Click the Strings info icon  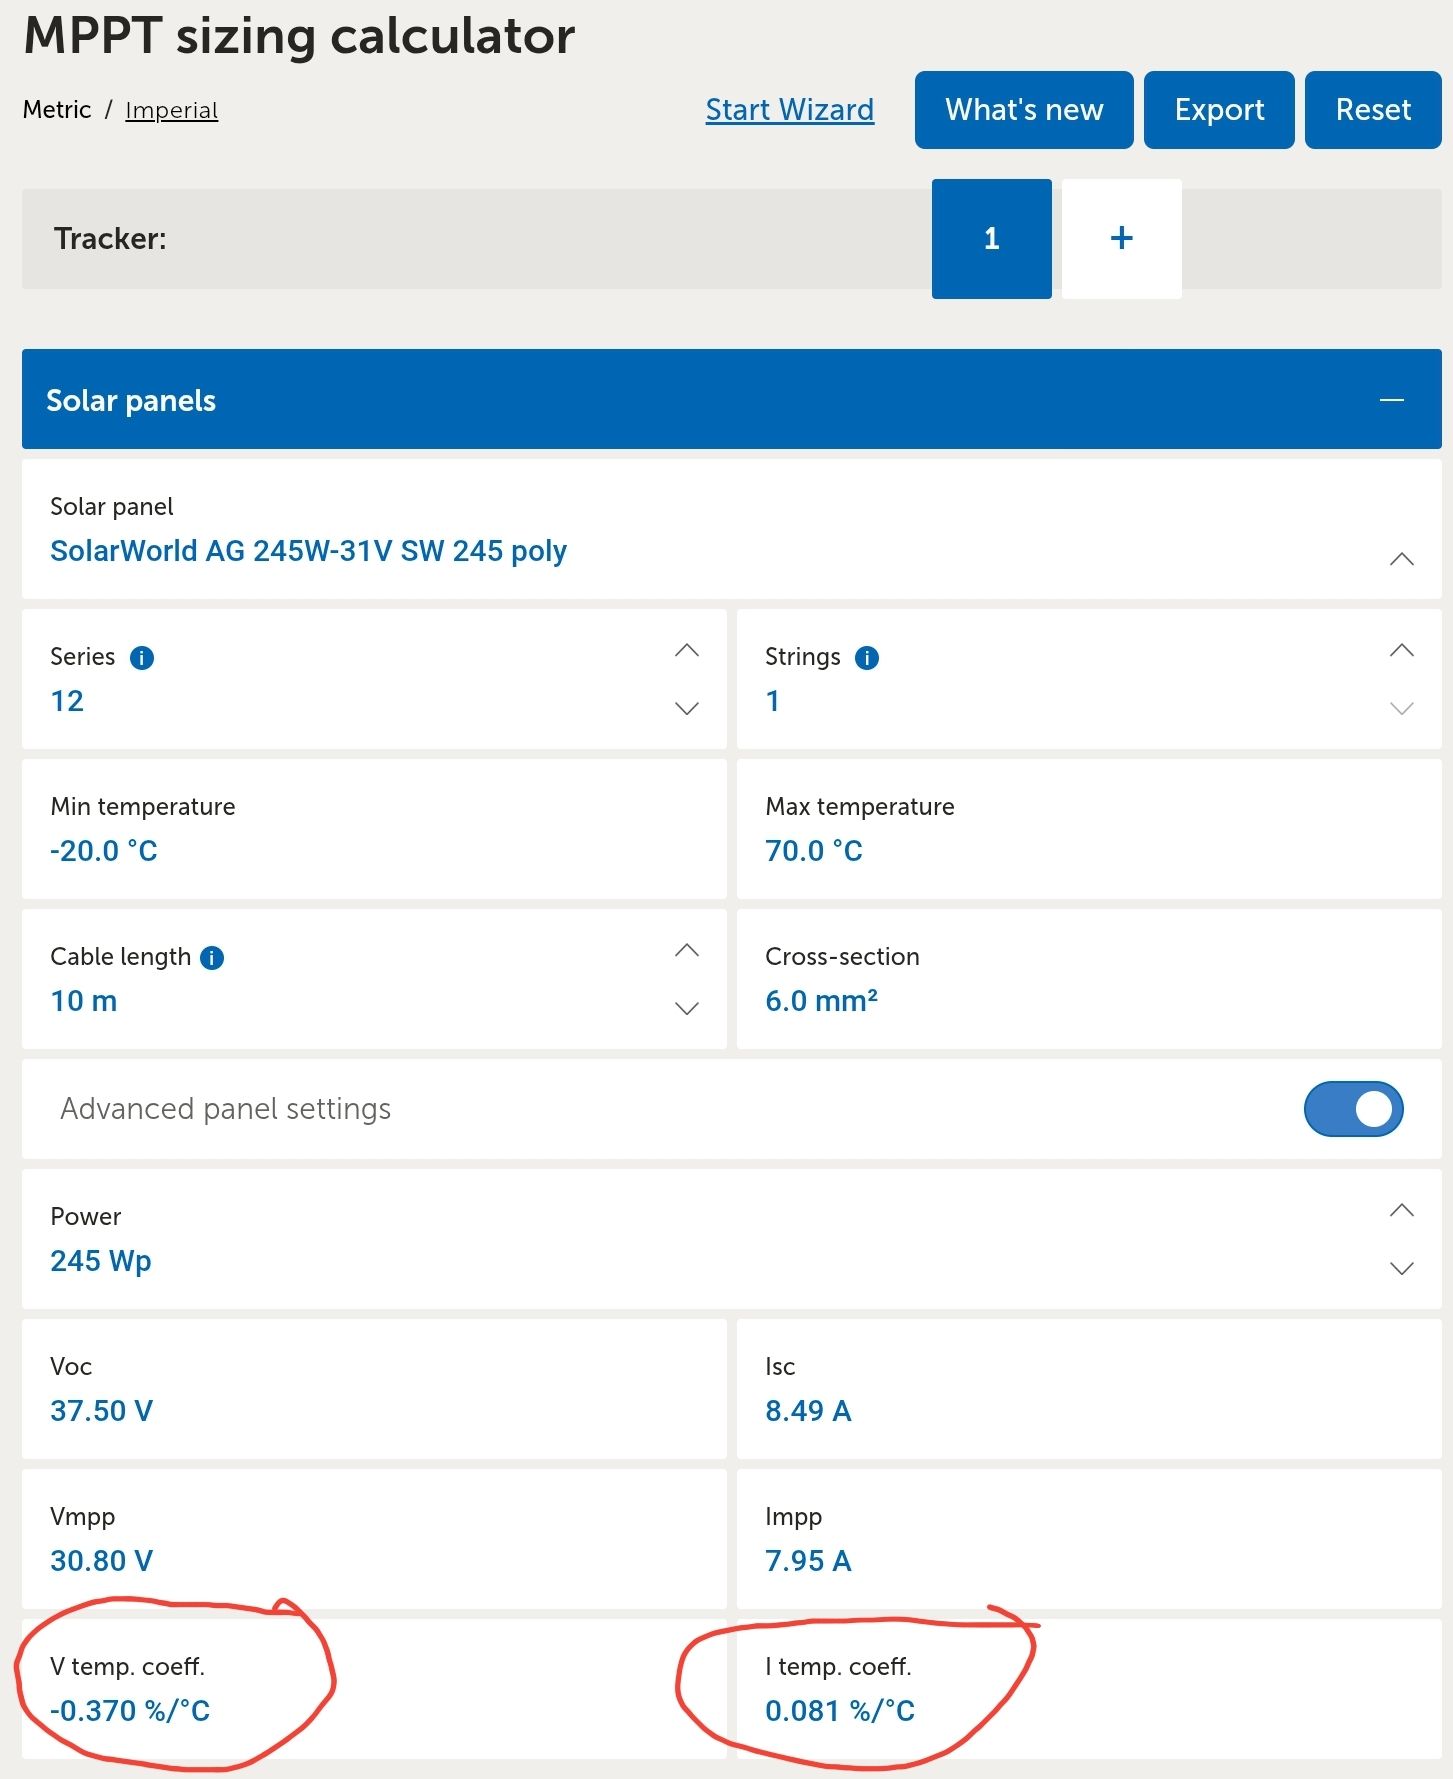tap(867, 658)
